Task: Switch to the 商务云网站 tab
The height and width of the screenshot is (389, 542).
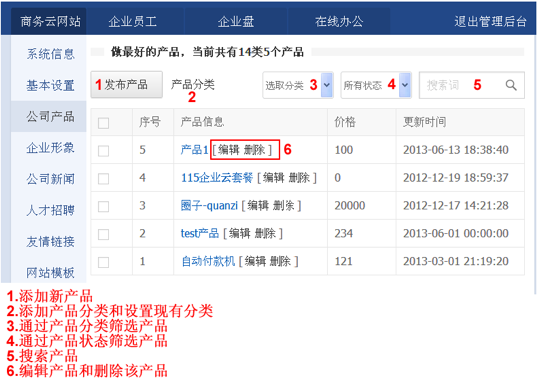Action: tap(50, 21)
